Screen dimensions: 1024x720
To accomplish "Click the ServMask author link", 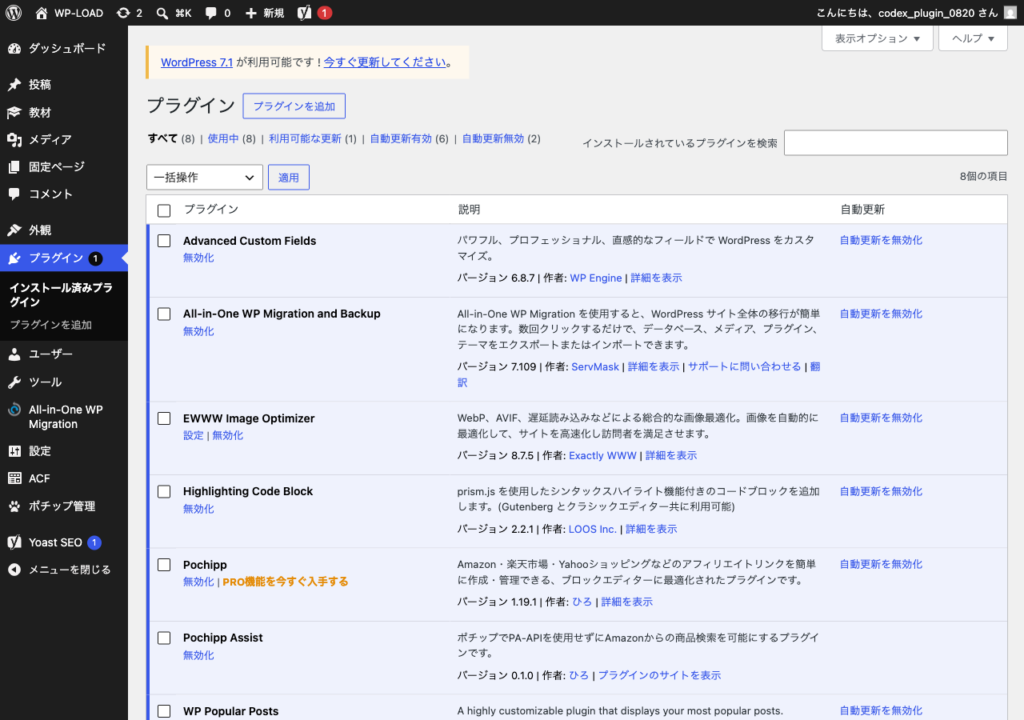I will 595,367.
